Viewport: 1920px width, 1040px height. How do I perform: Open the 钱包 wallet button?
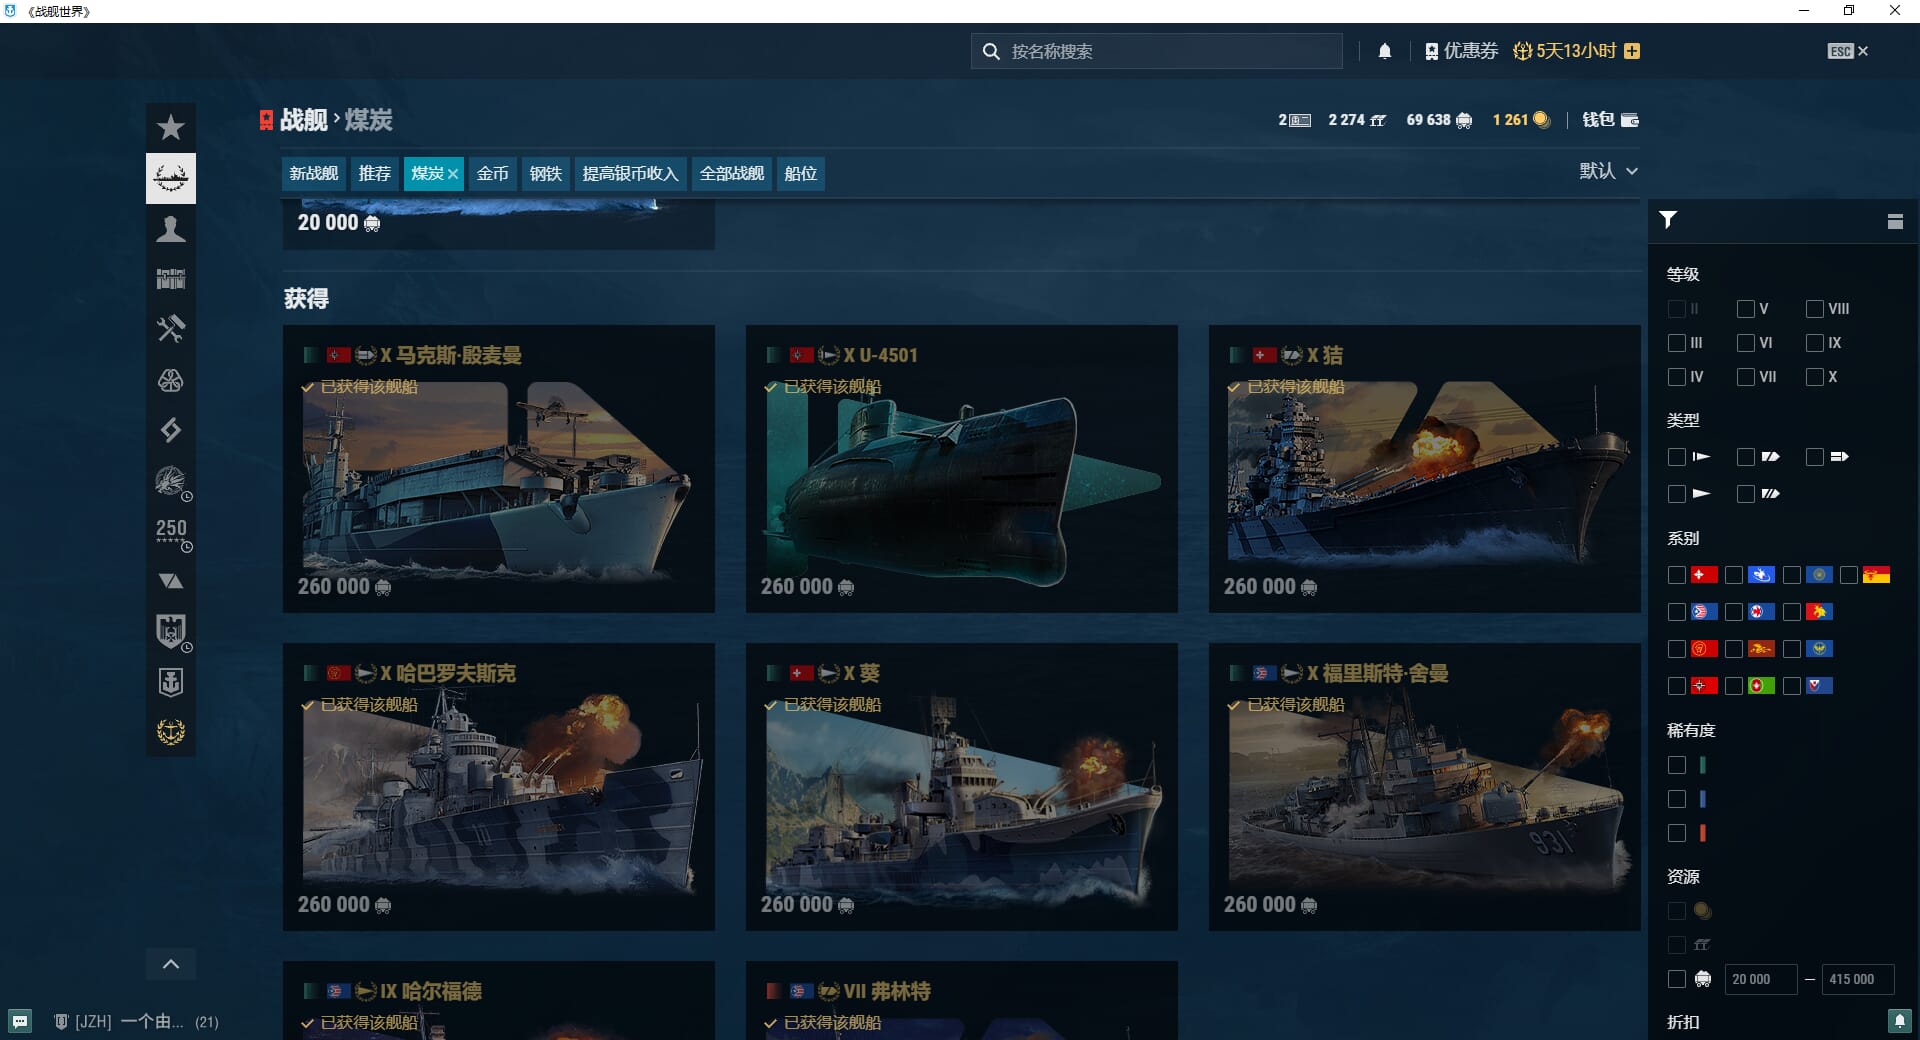tap(1610, 120)
